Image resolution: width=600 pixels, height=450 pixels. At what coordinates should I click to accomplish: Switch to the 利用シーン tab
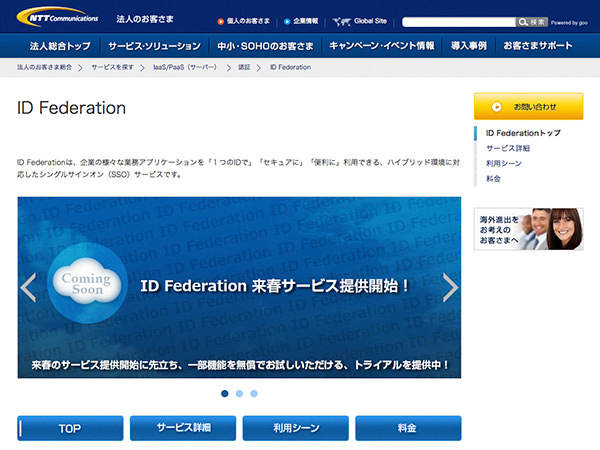tap(295, 428)
